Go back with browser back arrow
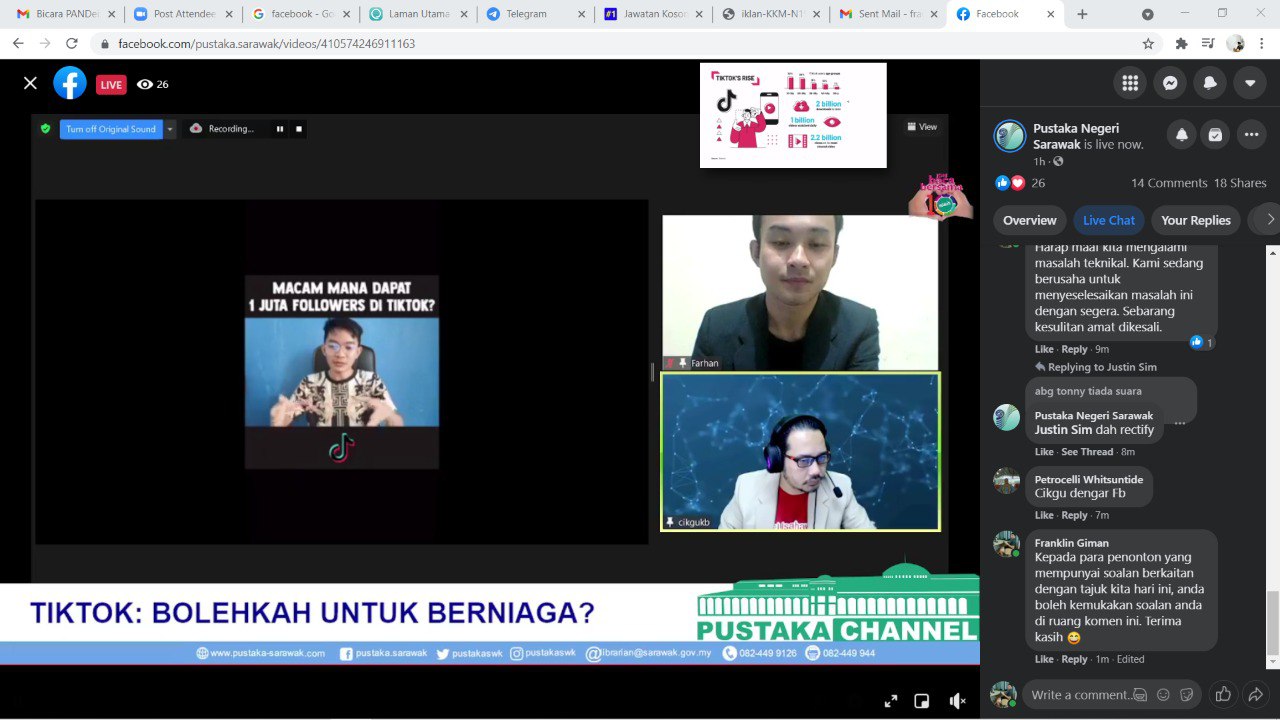This screenshot has width=1280, height=720. [x=18, y=44]
